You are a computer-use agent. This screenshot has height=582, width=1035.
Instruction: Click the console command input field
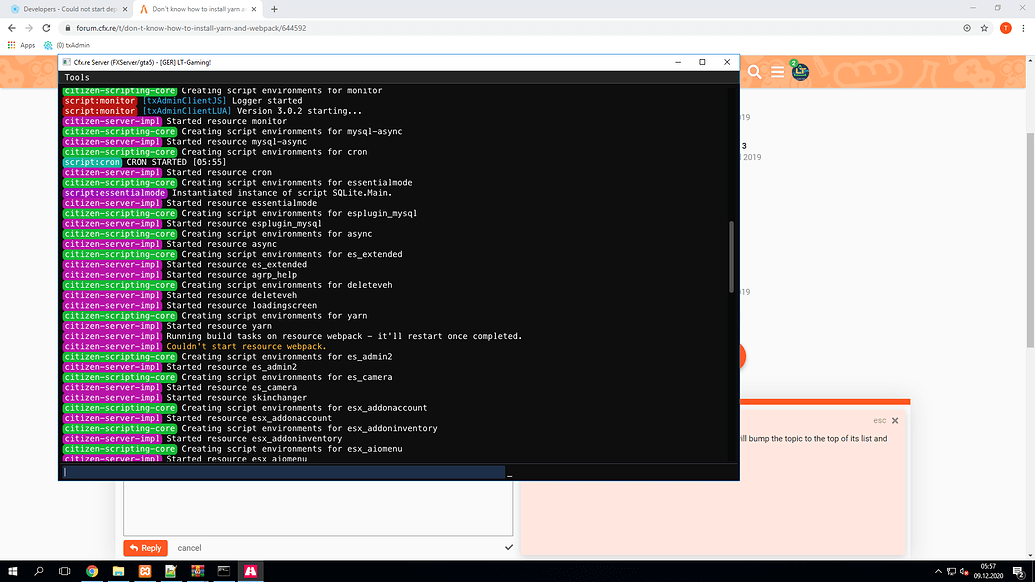pyautogui.click(x=280, y=472)
